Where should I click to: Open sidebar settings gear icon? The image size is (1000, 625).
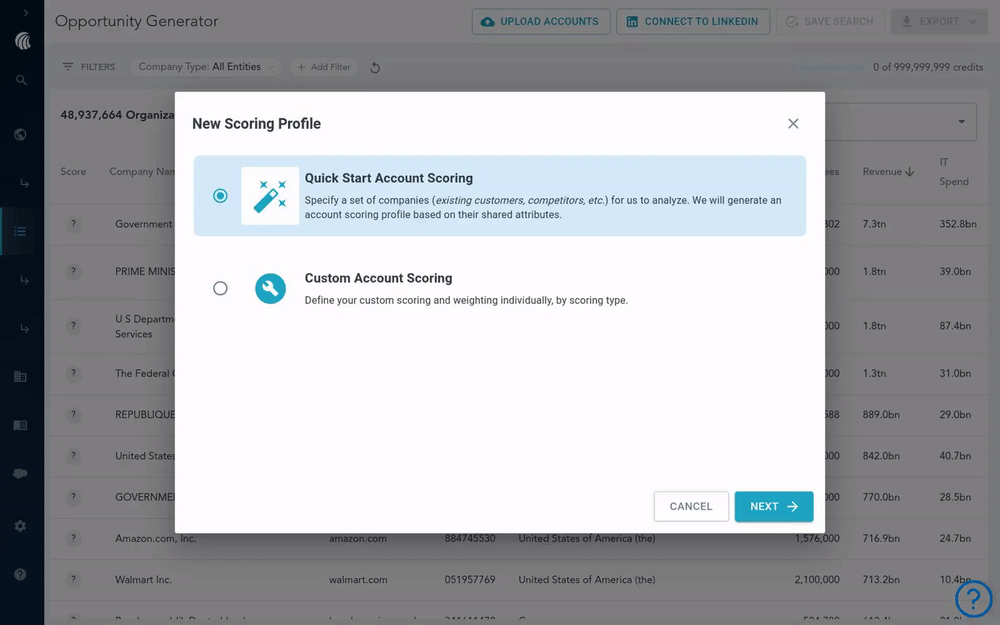[20, 526]
